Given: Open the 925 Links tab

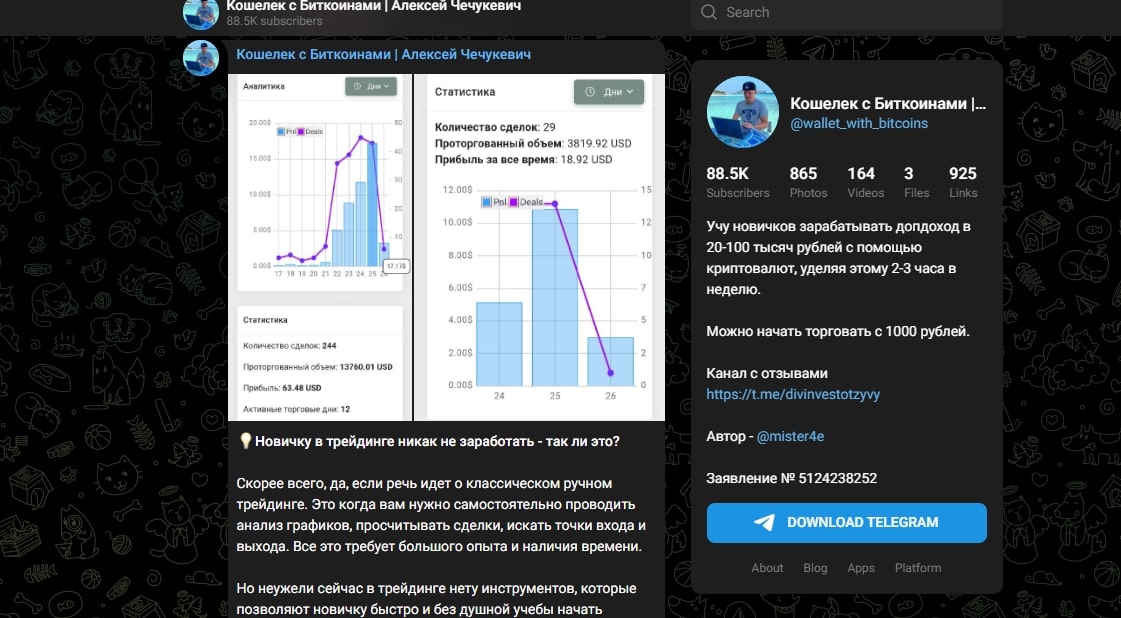Looking at the screenshot, I should (963, 182).
